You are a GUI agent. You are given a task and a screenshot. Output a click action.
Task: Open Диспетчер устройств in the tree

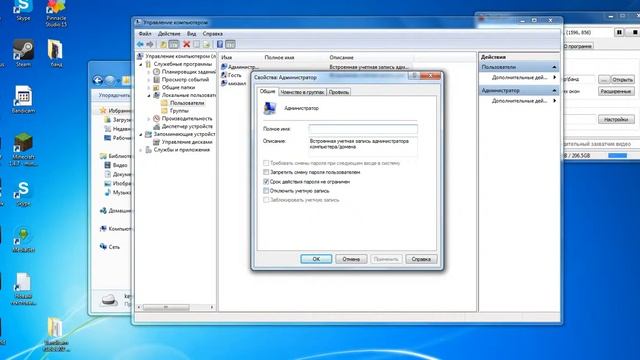point(183,126)
